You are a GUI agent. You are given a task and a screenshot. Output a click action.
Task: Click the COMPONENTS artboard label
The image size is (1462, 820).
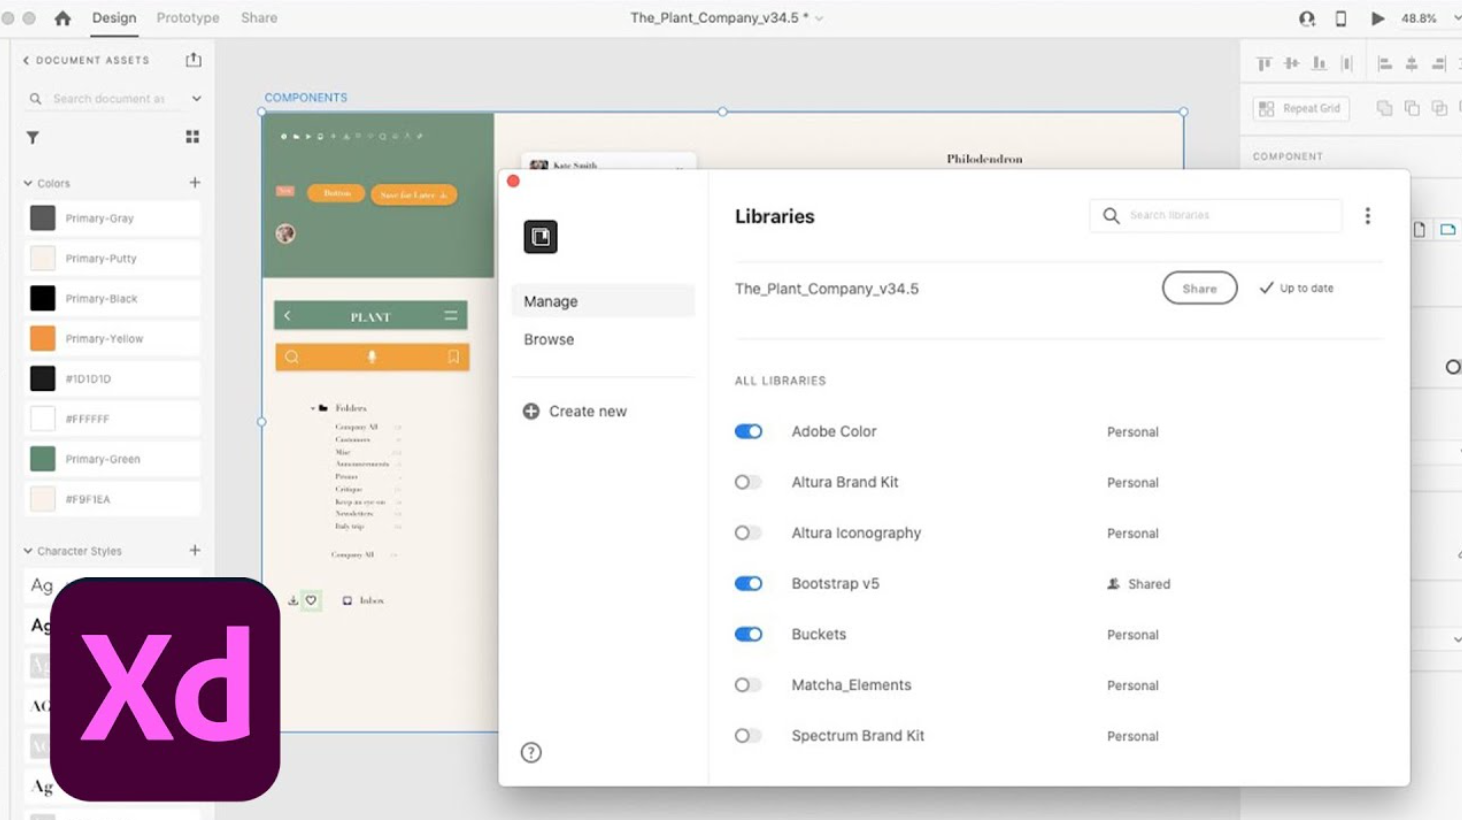[306, 97]
